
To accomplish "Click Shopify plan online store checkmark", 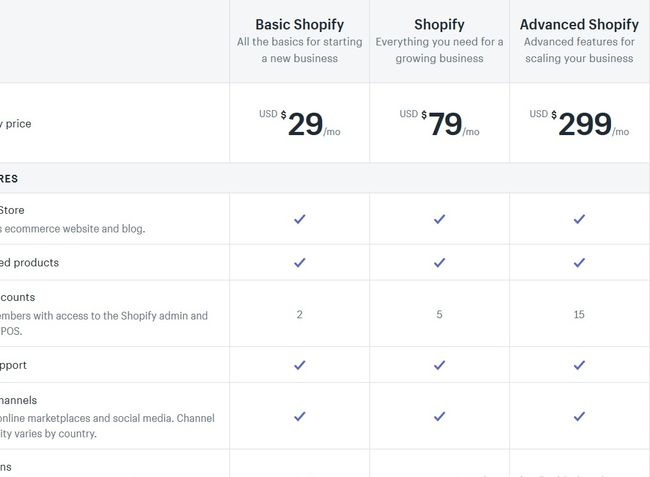I will 439,219.
